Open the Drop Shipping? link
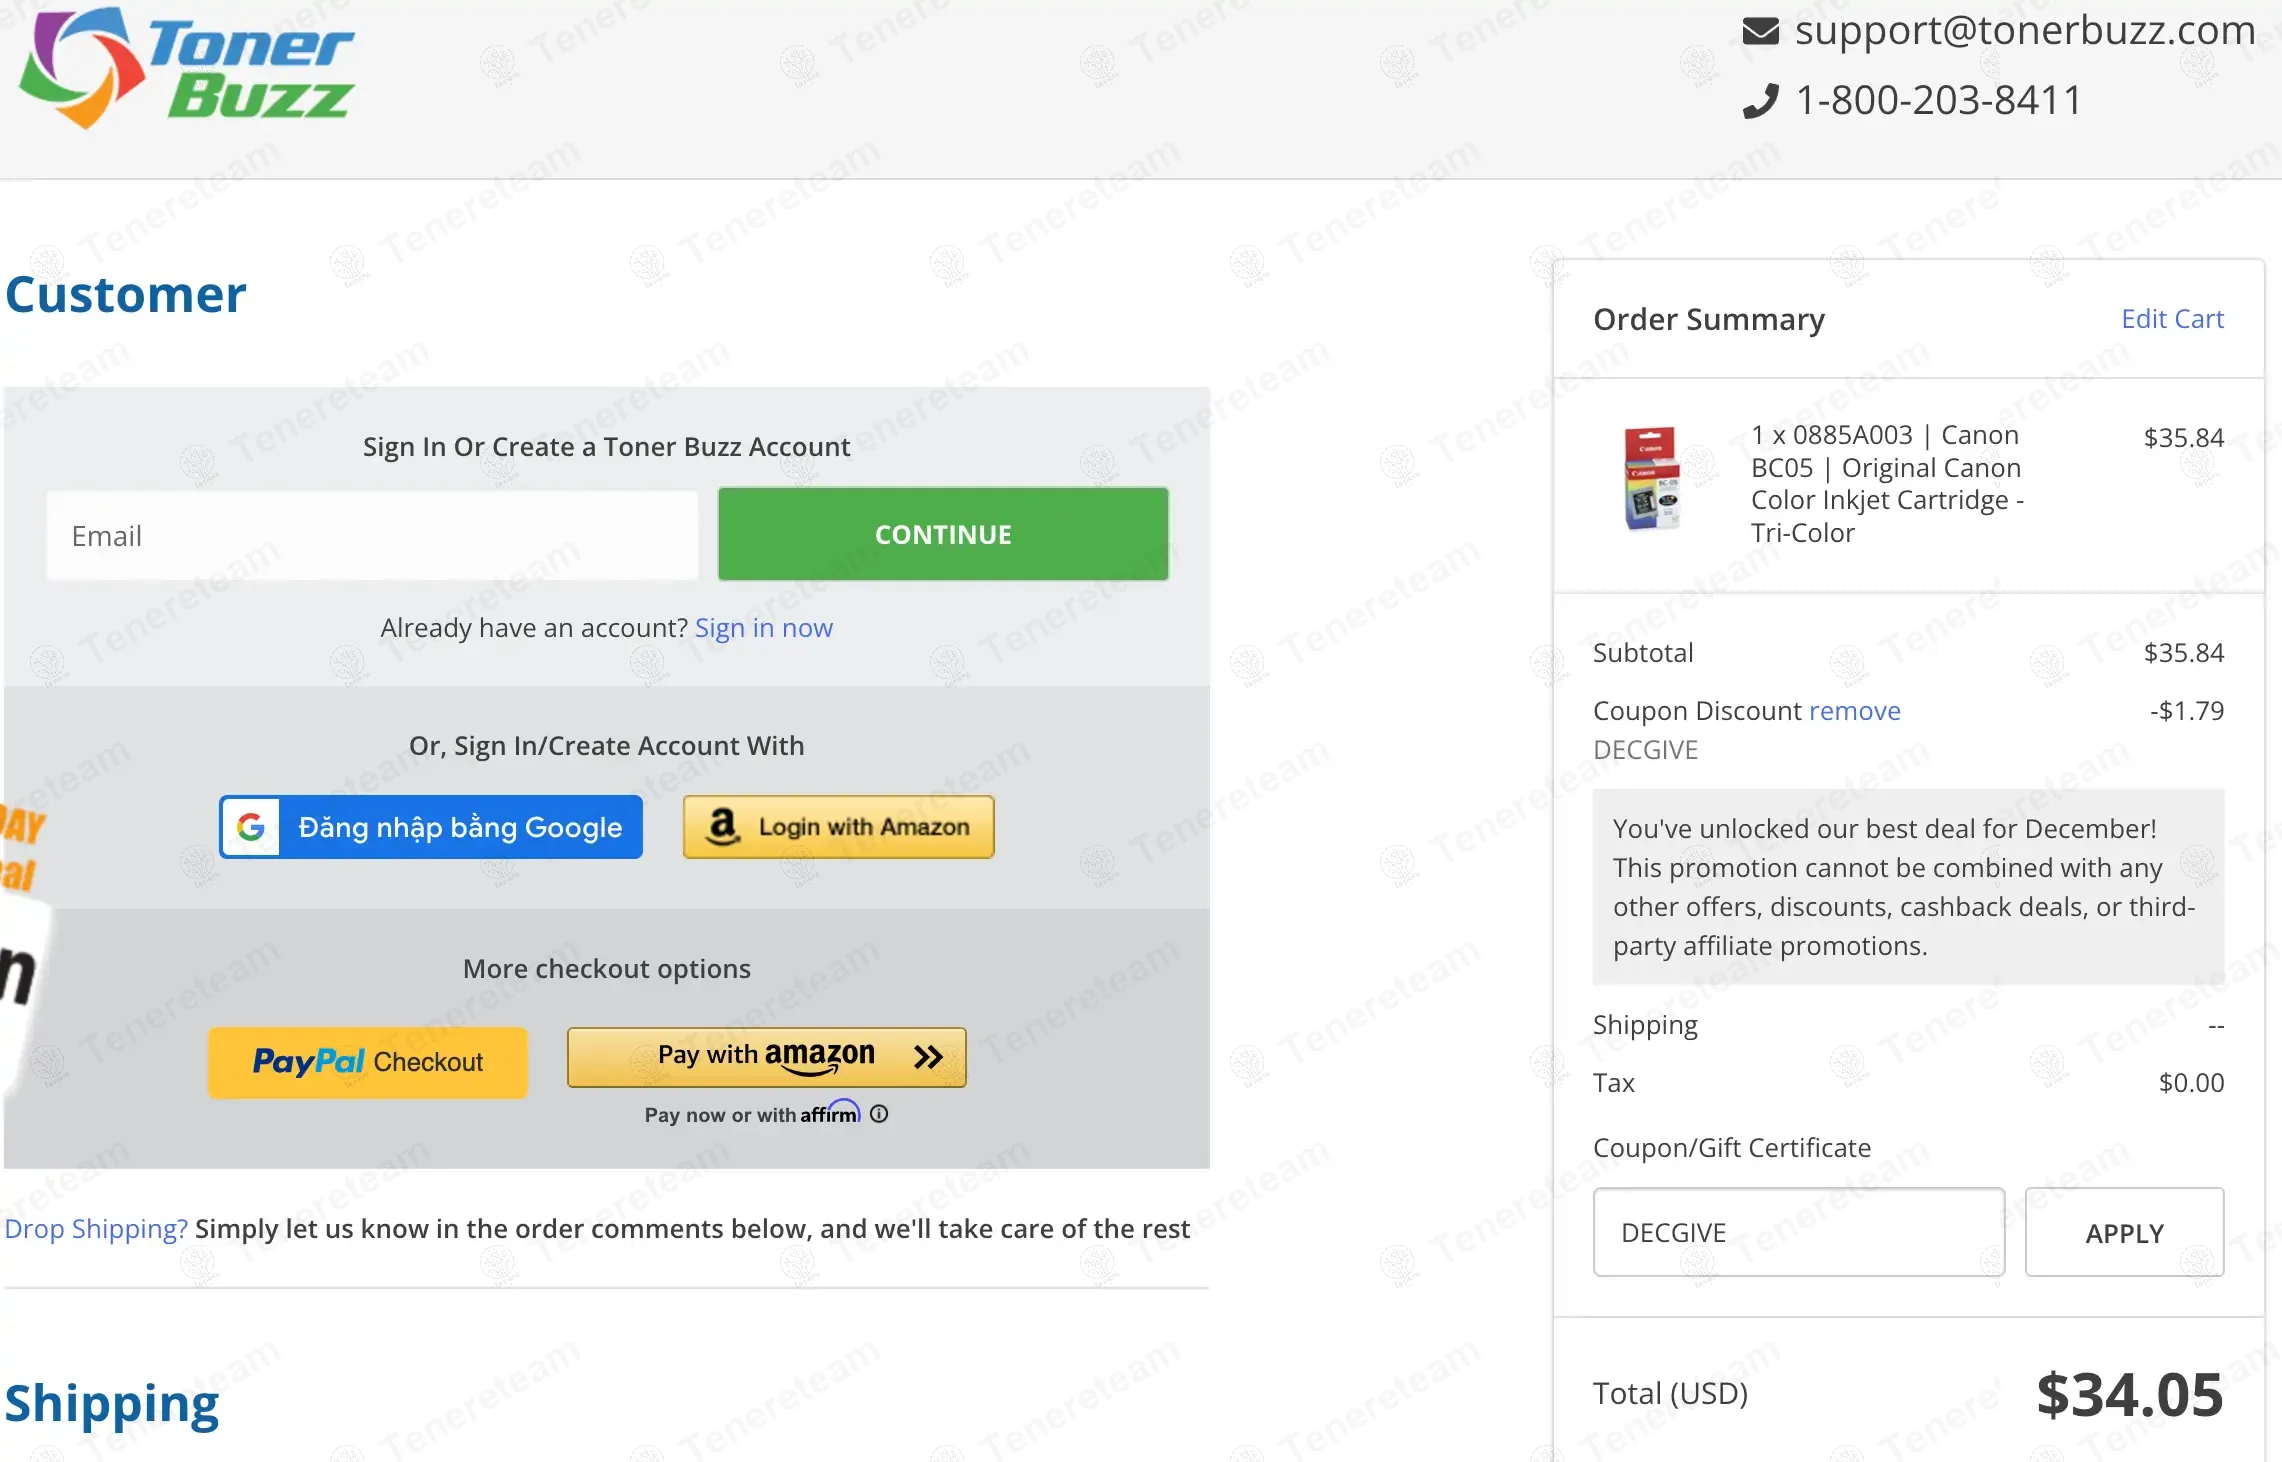 (96, 1229)
